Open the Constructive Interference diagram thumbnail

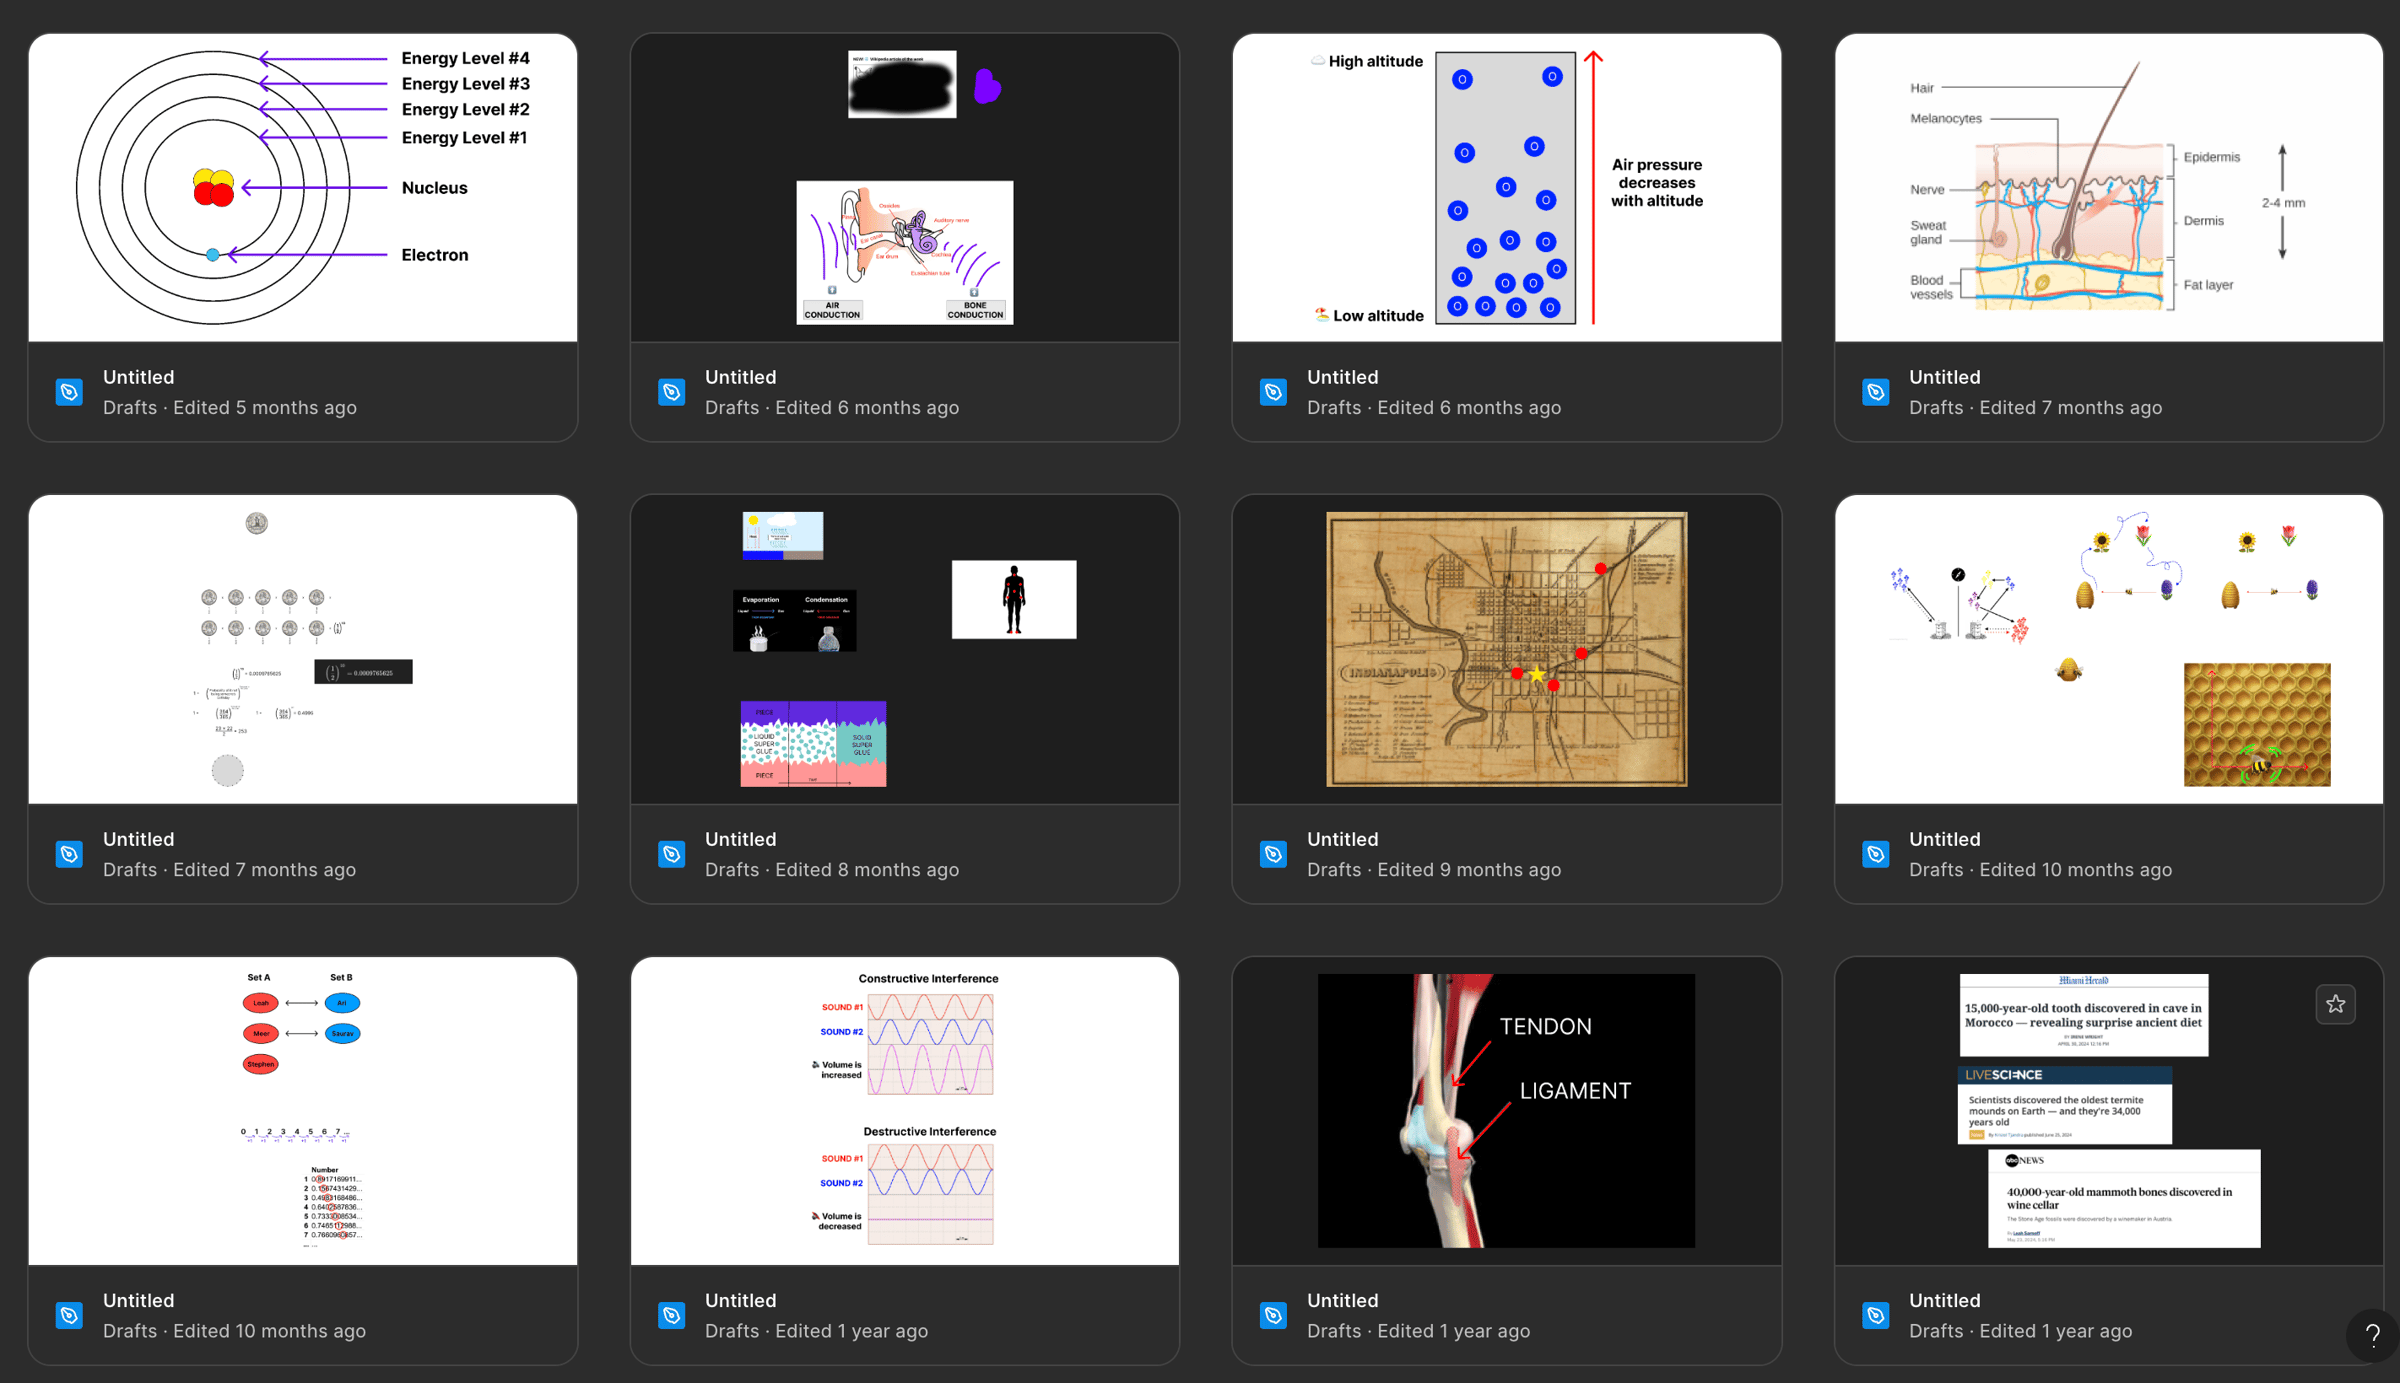[x=905, y=1110]
